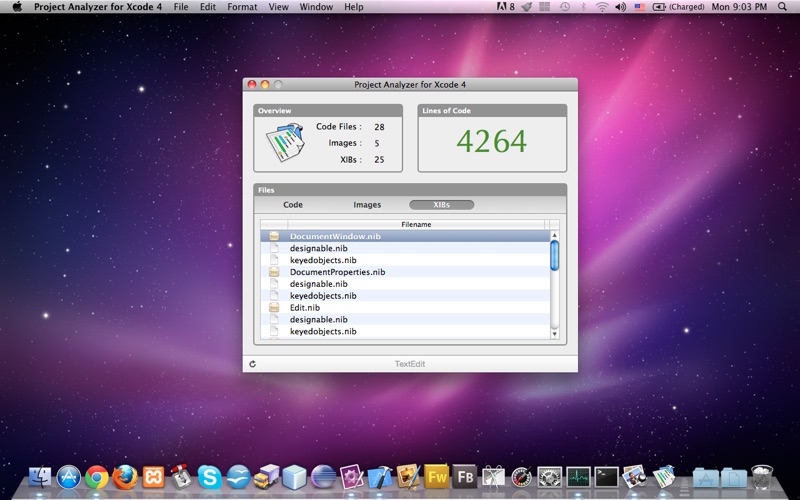The width and height of the screenshot is (800, 500).
Task: Click the battery (Charged) status item
Action: click(x=678, y=7)
